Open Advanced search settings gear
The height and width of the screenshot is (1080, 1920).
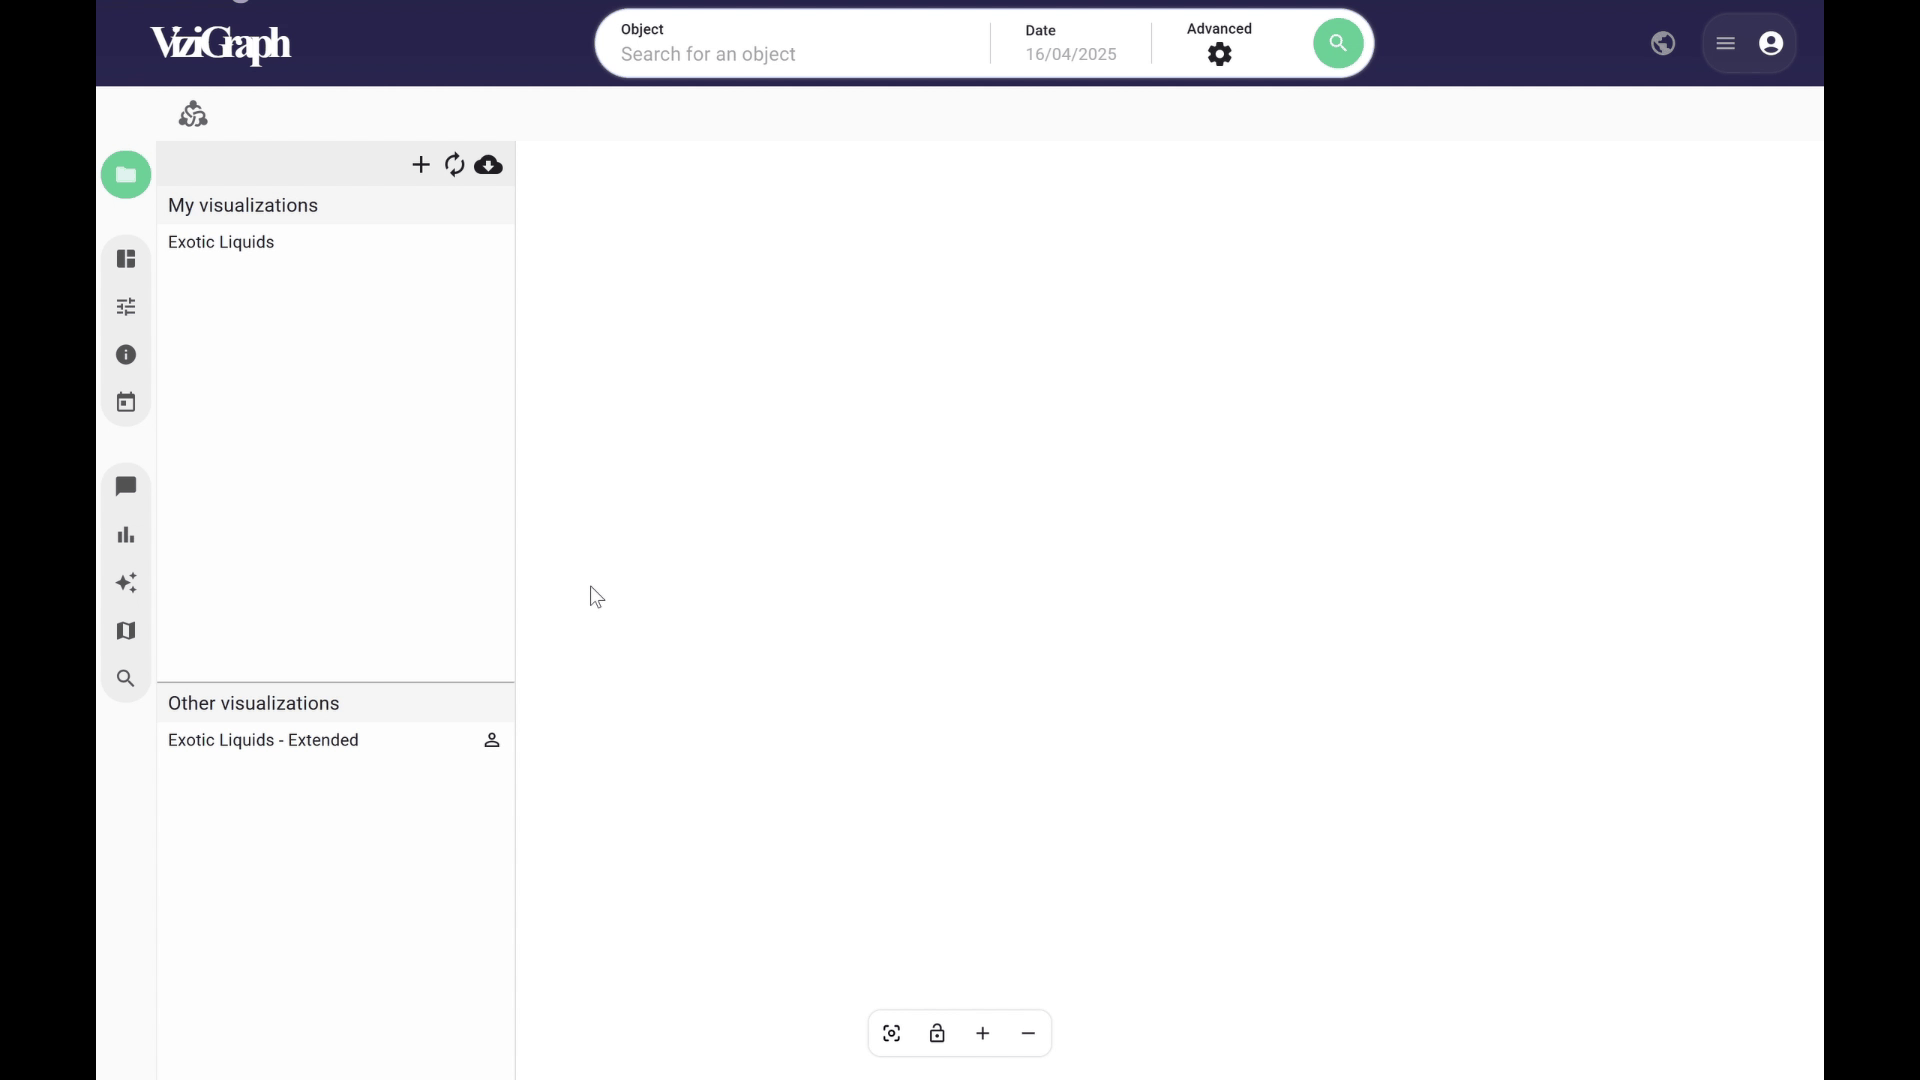[1220, 54]
